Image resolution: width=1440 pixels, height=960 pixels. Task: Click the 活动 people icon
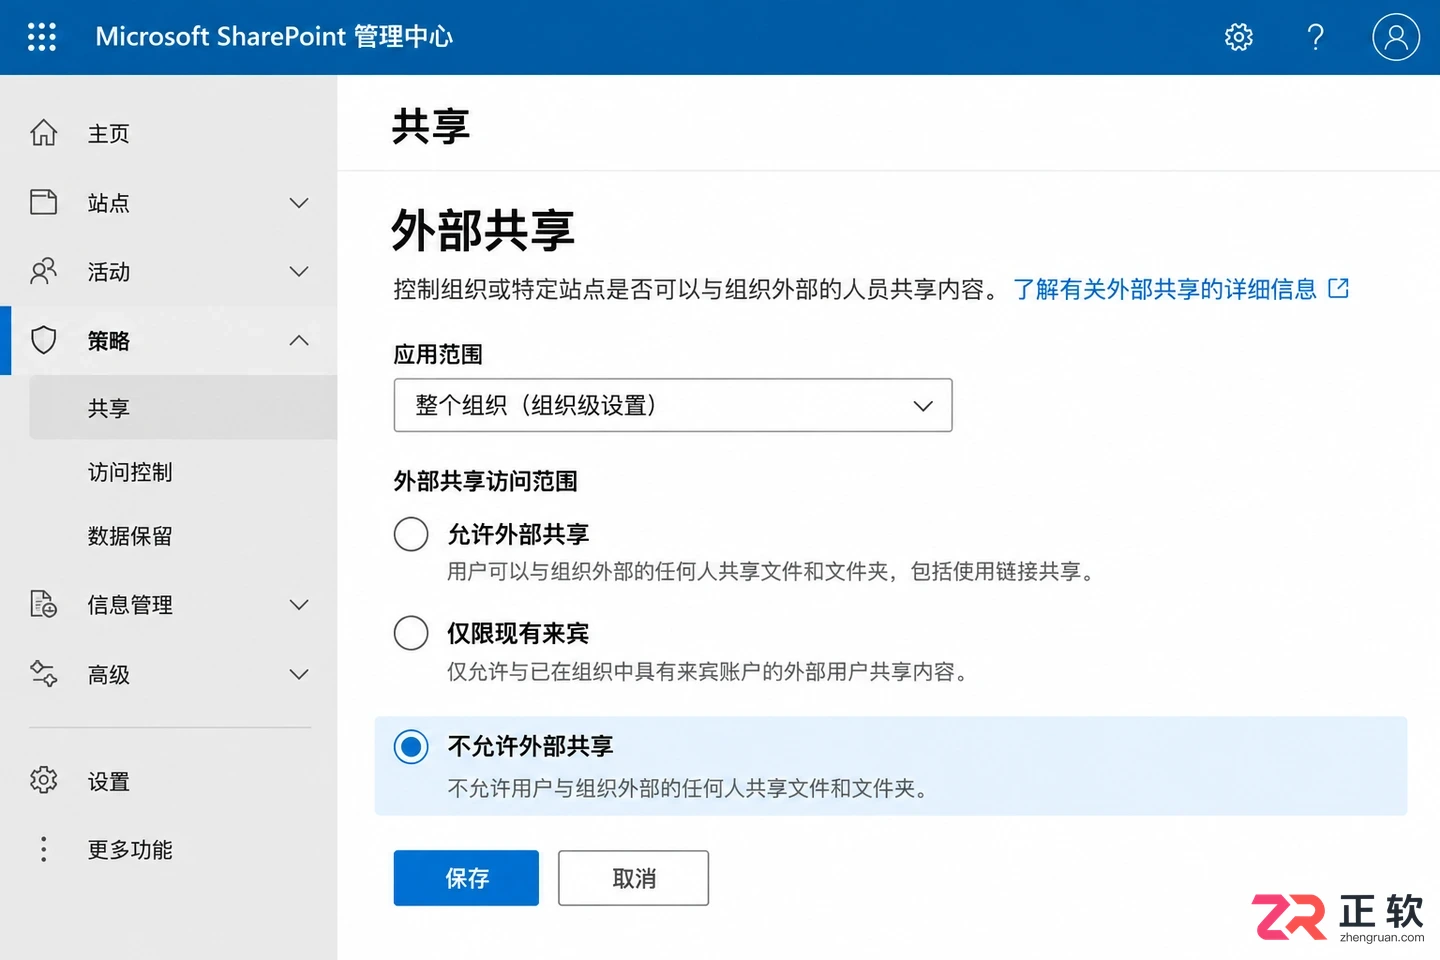pyautogui.click(x=44, y=271)
